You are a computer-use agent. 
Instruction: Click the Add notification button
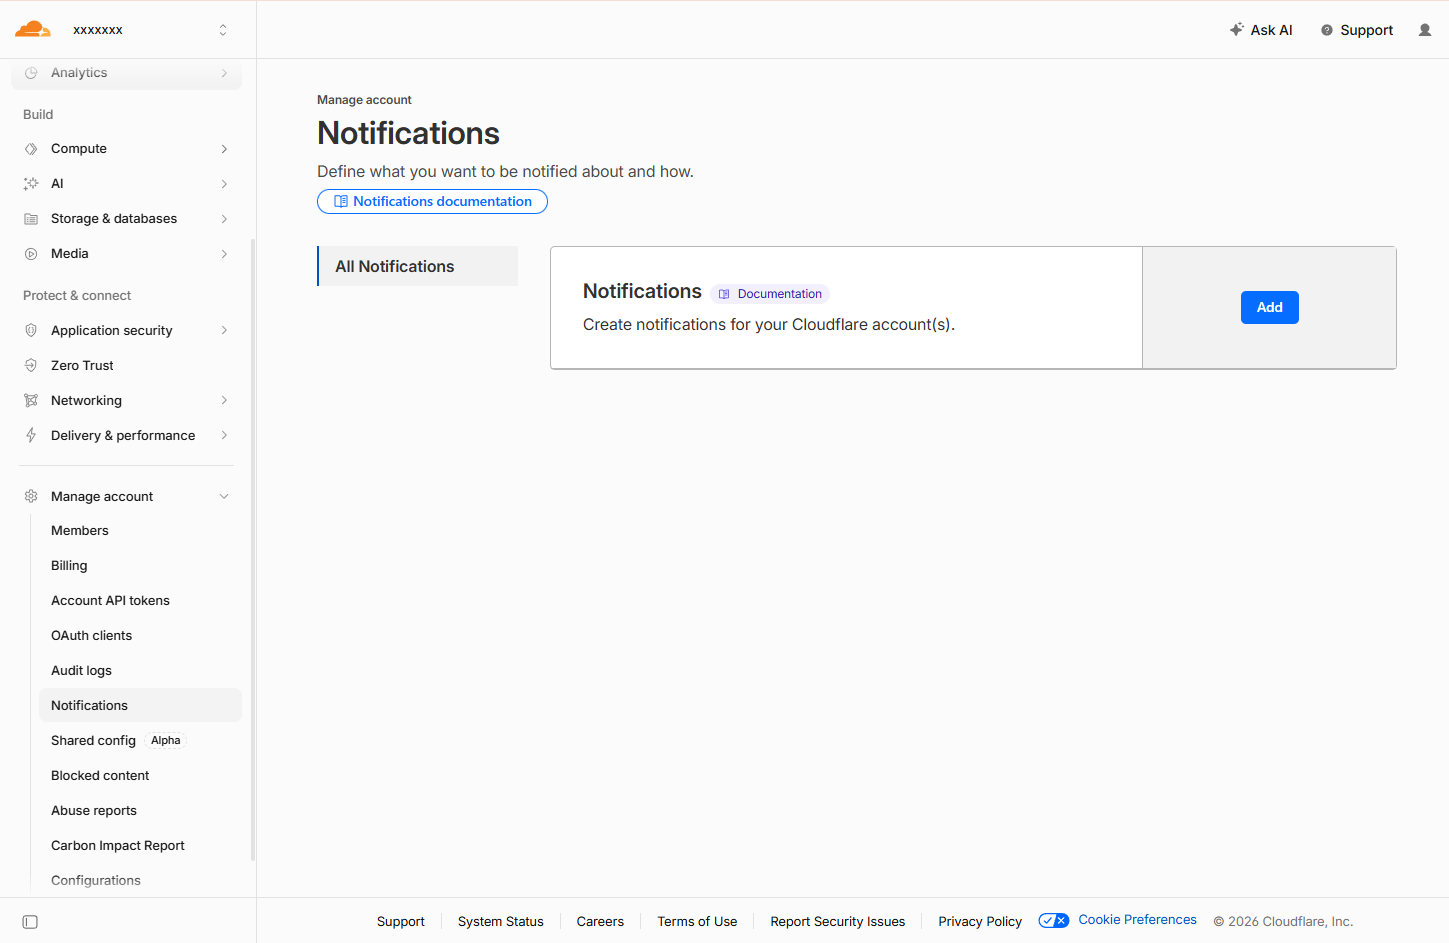coord(1270,307)
